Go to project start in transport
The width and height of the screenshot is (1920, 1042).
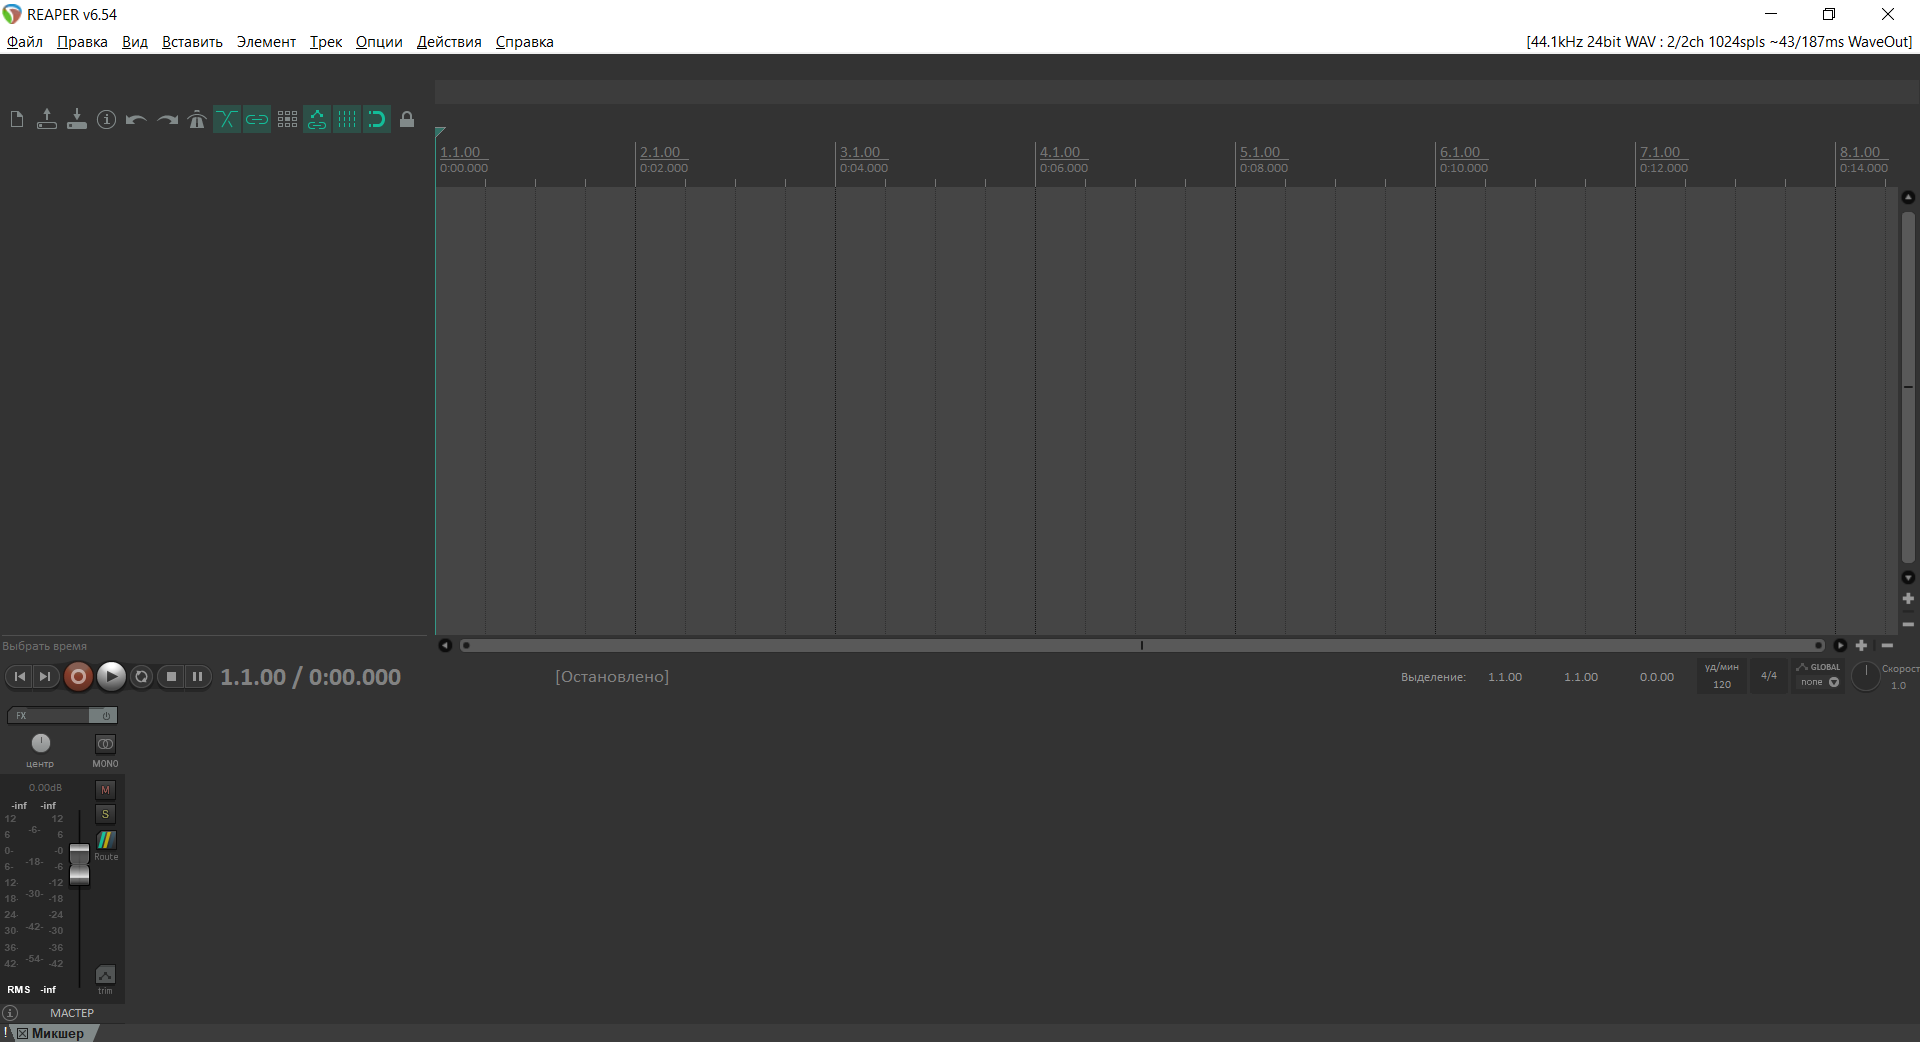pyautogui.click(x=19, y=677)
